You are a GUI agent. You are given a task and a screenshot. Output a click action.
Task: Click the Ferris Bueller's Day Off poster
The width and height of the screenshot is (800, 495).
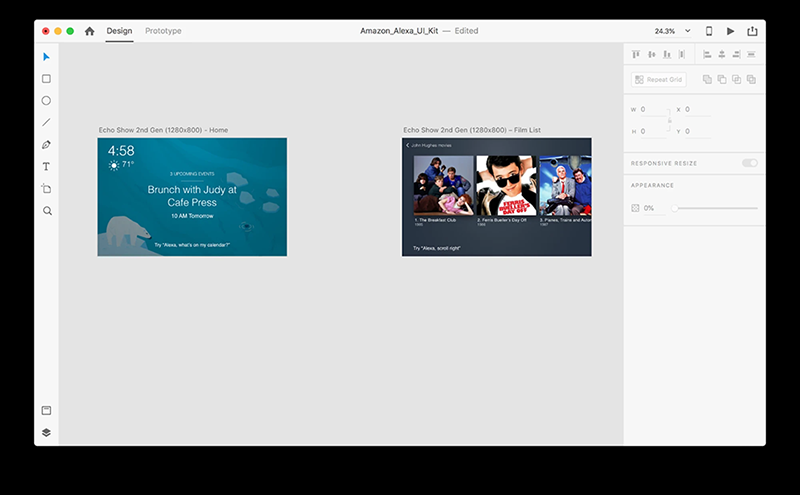pos(506,185)
